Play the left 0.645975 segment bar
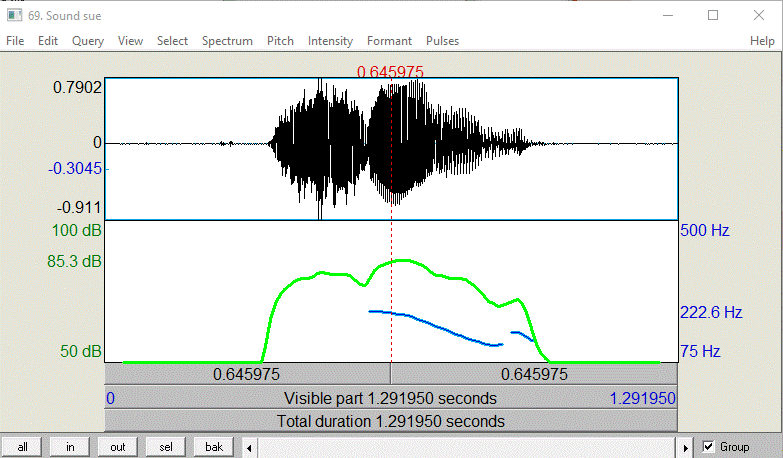 [247, 374]
